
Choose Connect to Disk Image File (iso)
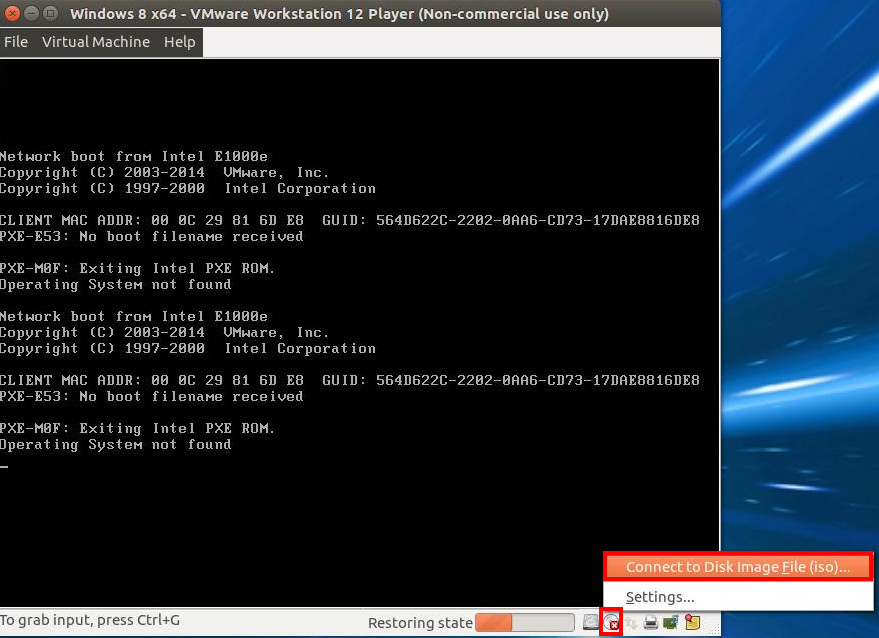pyautogui.click(x=738, y=567)
